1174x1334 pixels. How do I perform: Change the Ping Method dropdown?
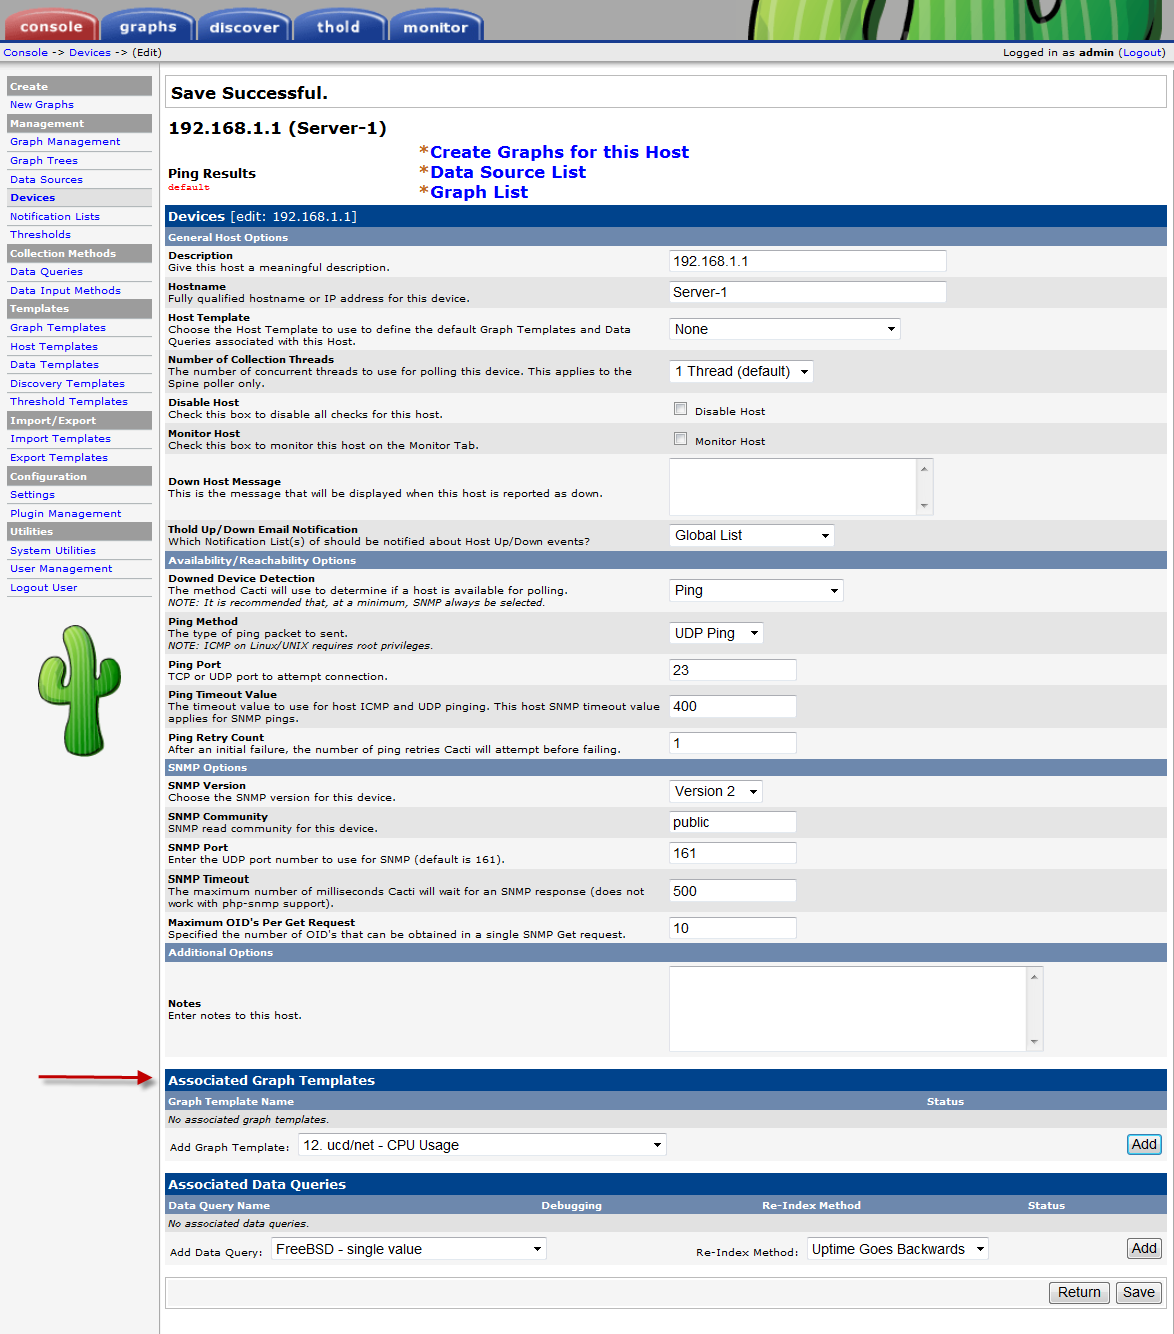tap(716, 633)
